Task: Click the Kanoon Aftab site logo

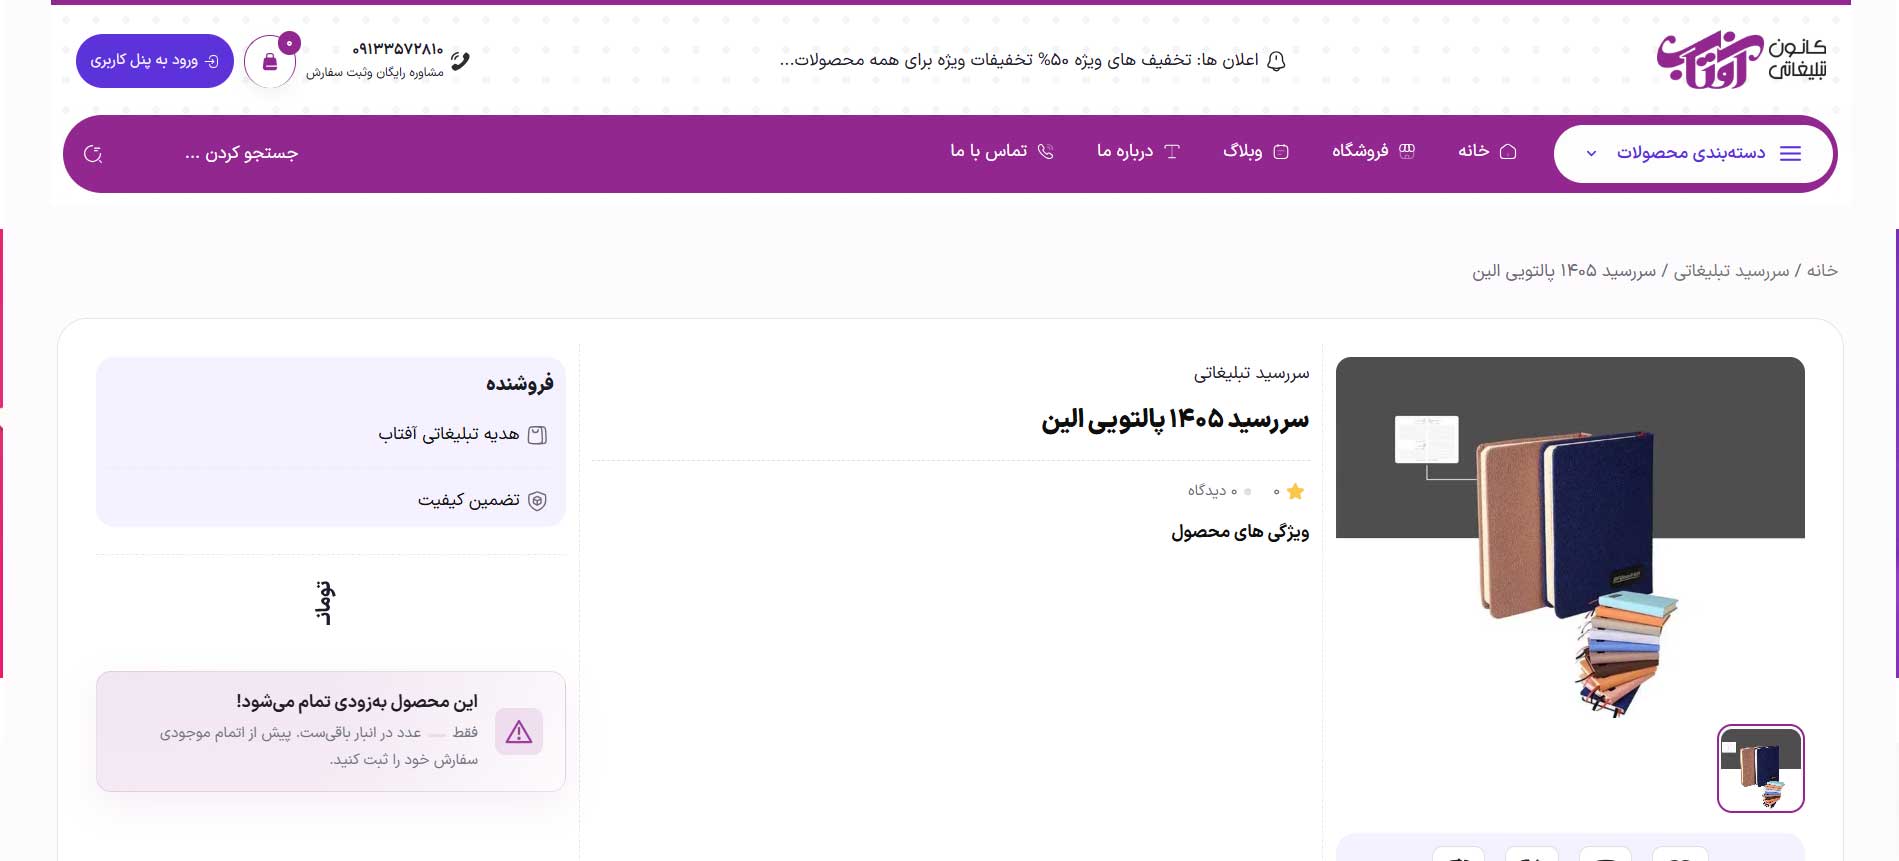Action: tap(1741, 60)
